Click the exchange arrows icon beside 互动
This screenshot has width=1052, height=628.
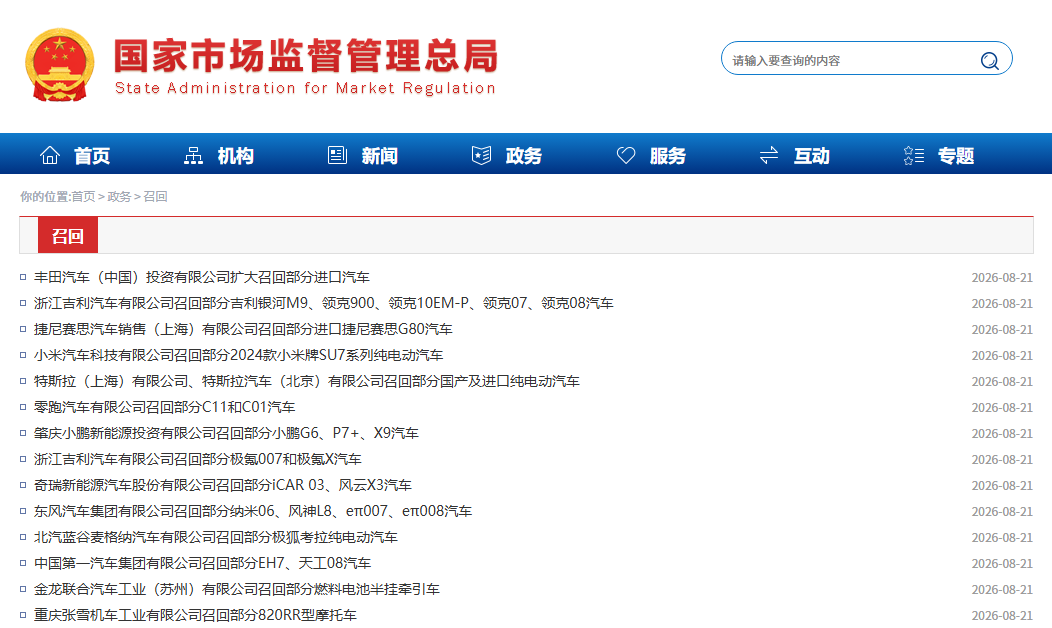click(x=769, y=156)
